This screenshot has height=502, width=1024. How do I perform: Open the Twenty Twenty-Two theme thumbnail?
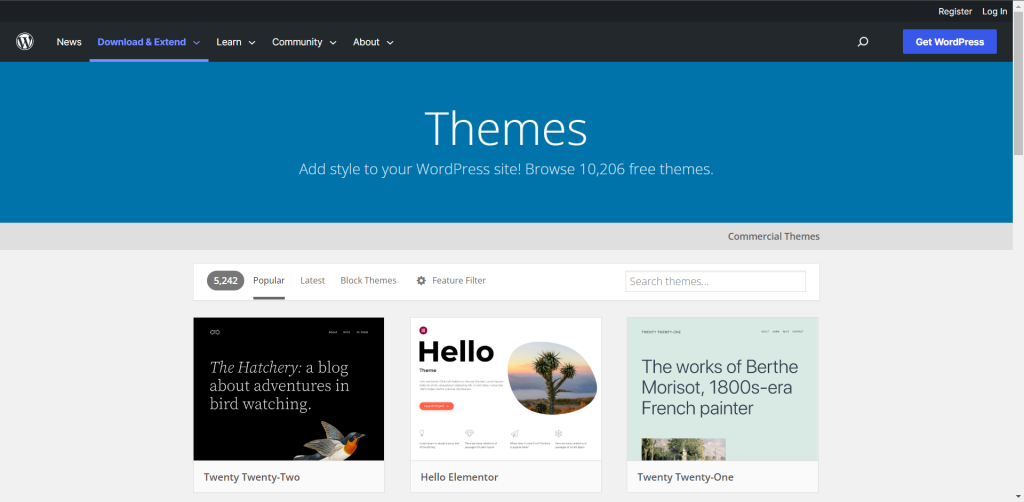click(x=289, y=389)
